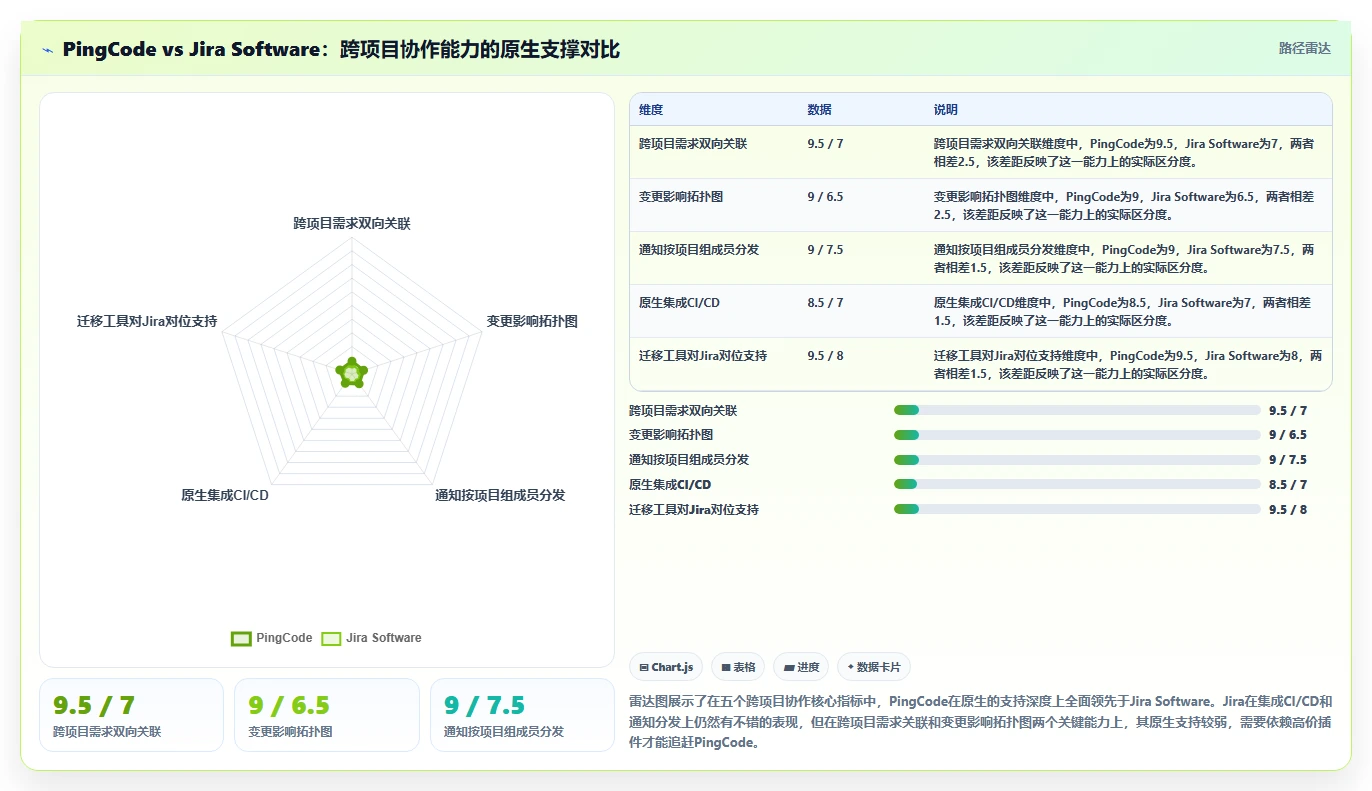Click the 8.5 / 7 value beside the progress bar
This screenshot has width=1372, height=791.
pos(1288,485)
